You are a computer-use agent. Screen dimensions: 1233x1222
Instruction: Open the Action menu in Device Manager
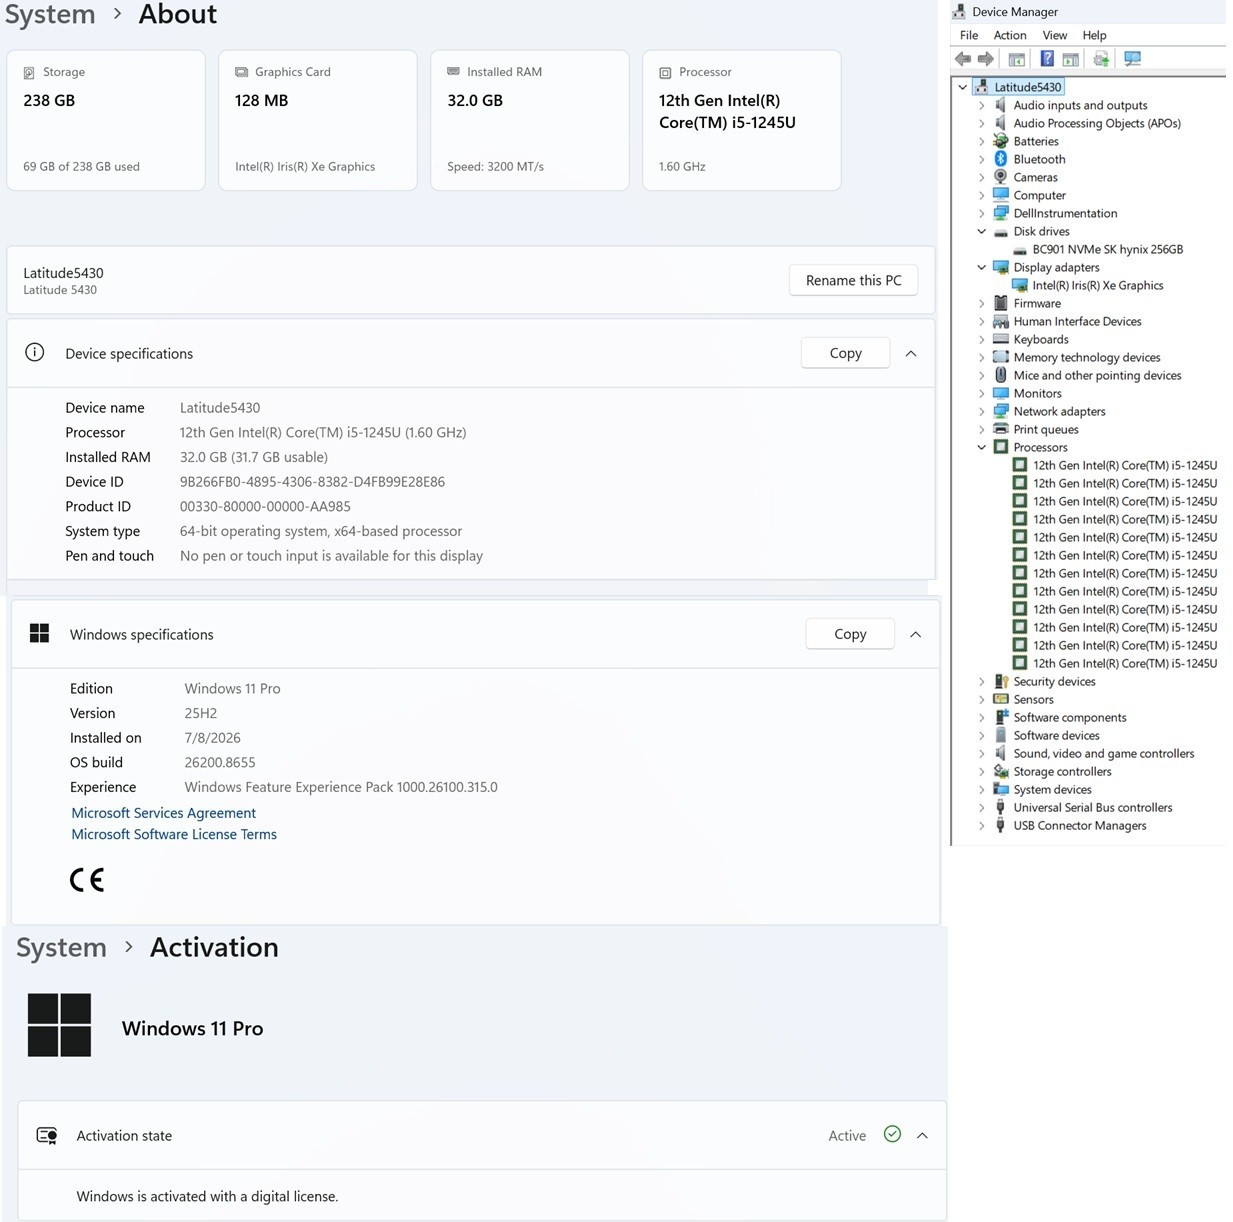coord(1010,35)
